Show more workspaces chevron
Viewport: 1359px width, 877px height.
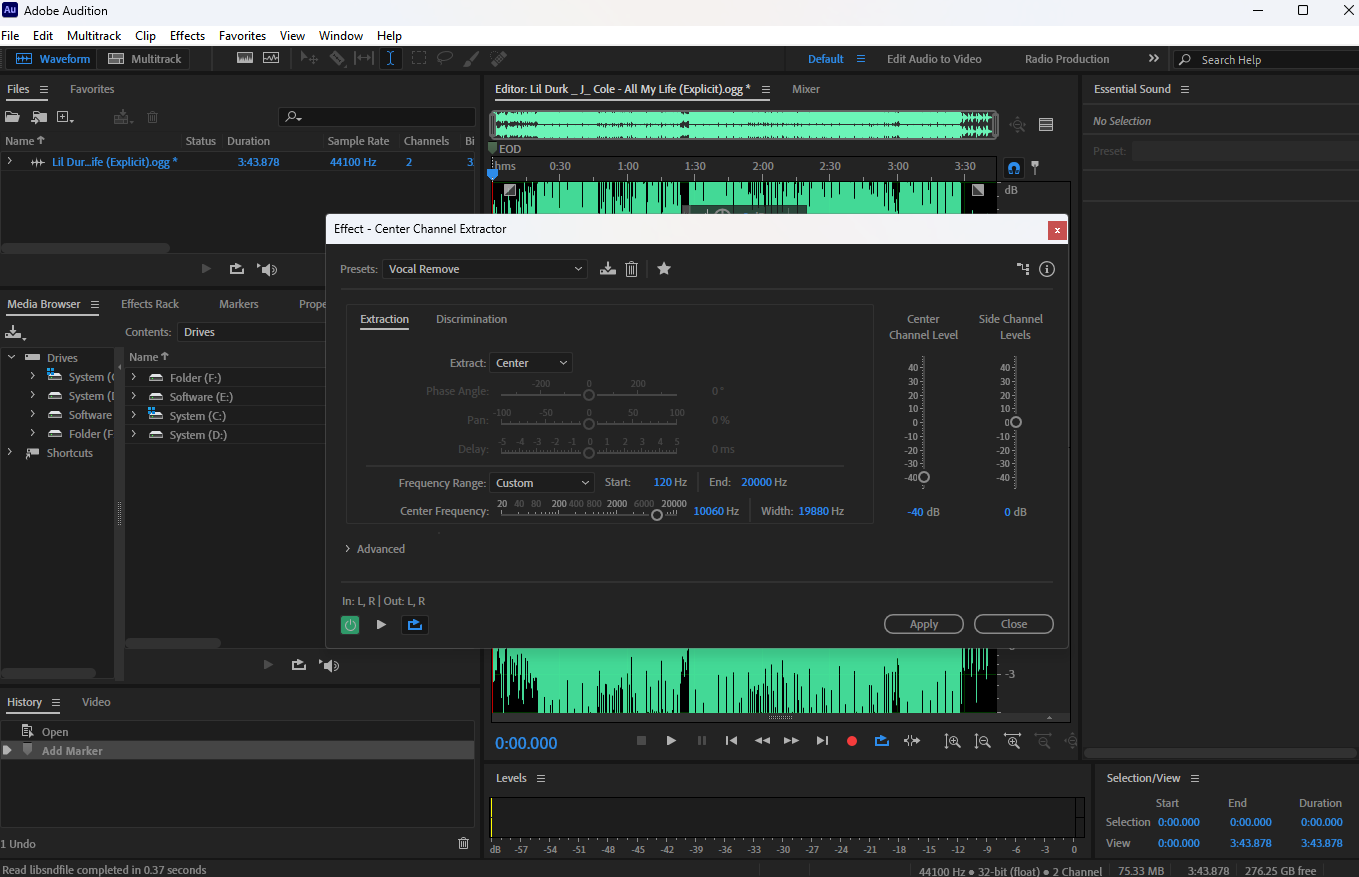pyautogui.click(x=1154, y=59)
